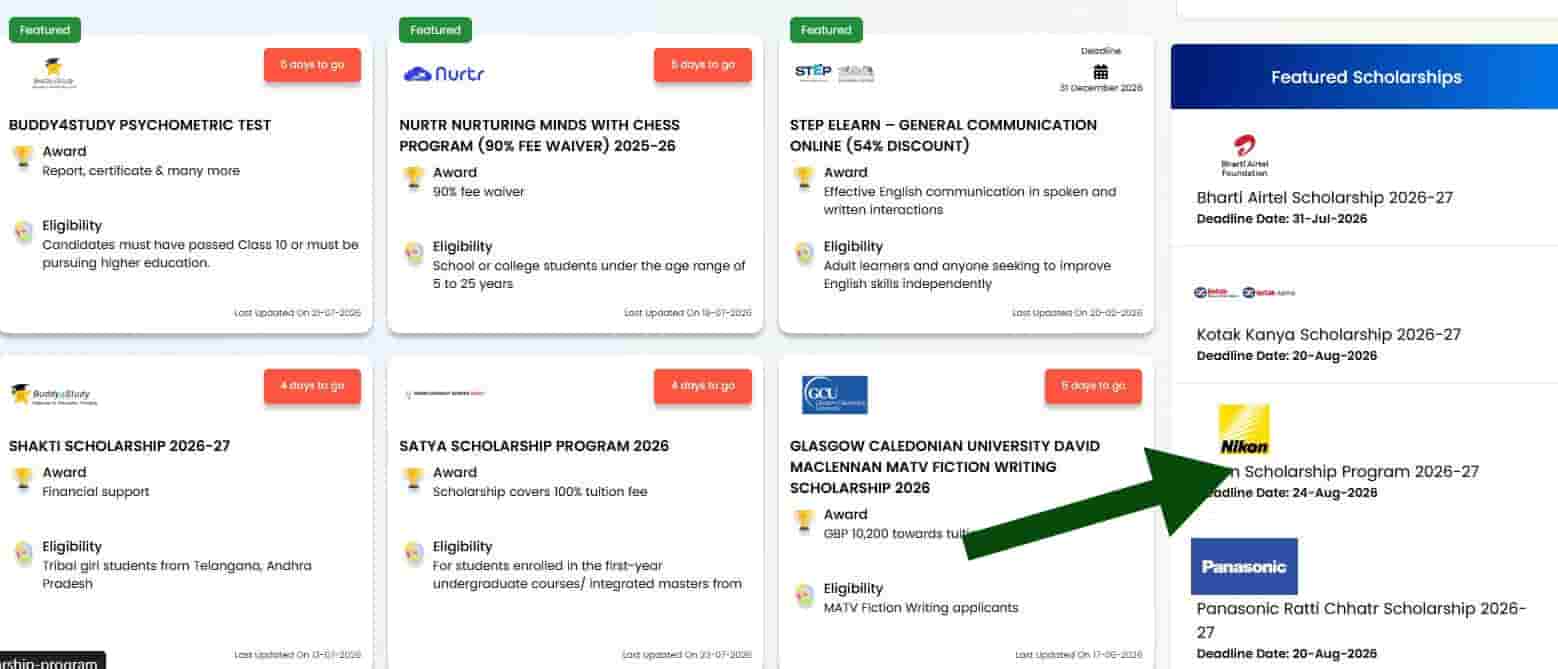Click Eligibility icon on Buddy4Study Psychometric card

pyautogui.click(x=23, y=232)
